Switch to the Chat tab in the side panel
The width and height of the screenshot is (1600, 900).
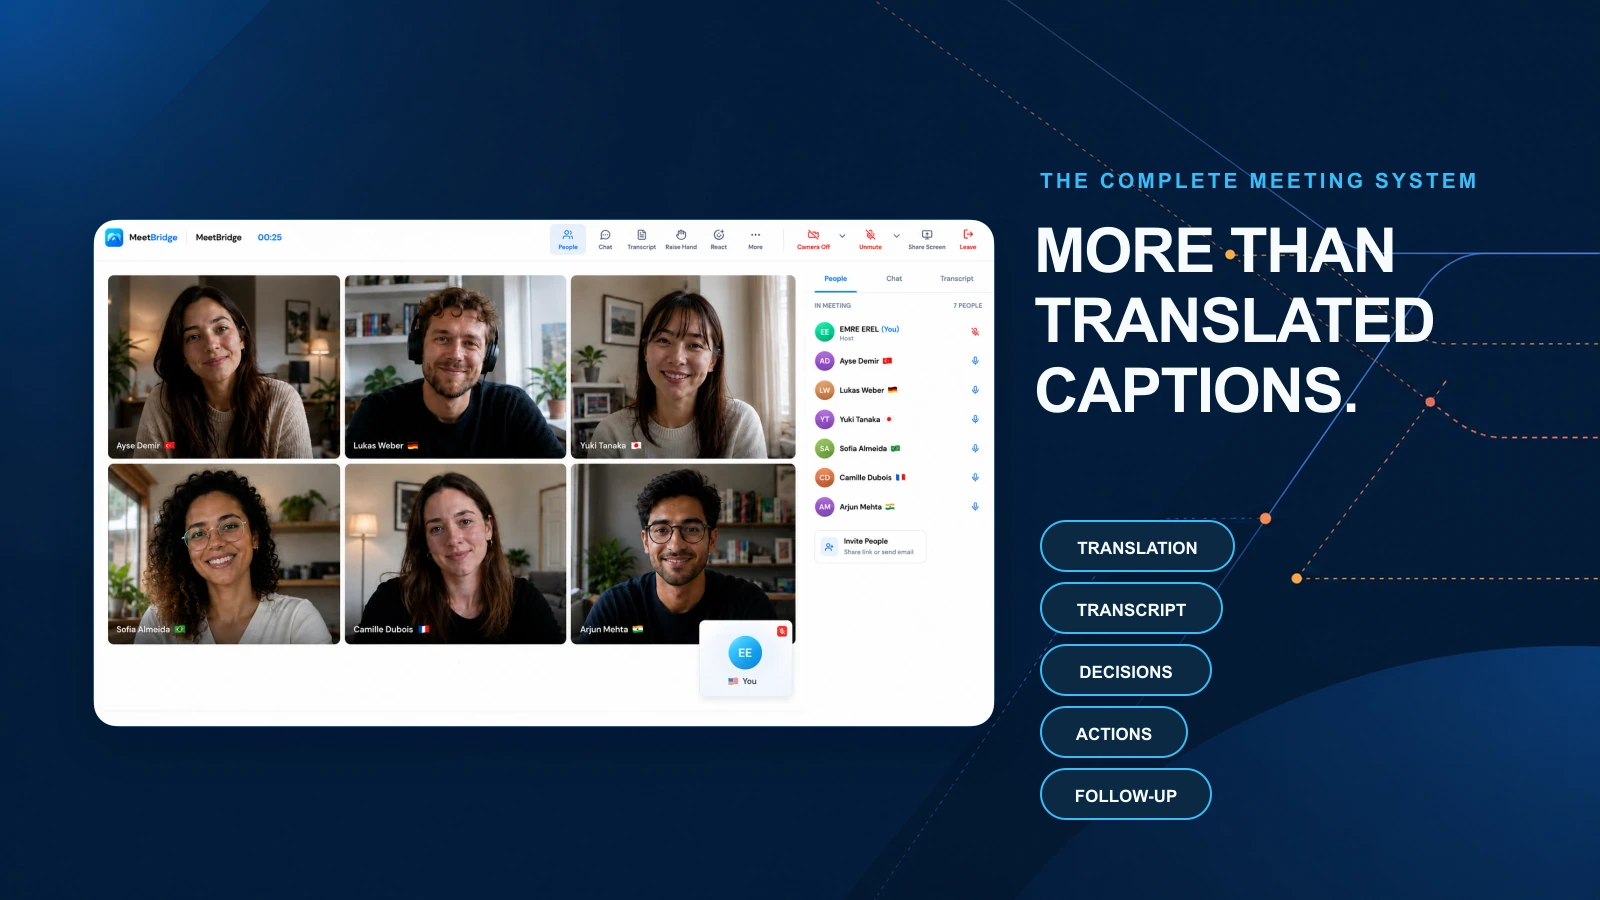point(894,279)
